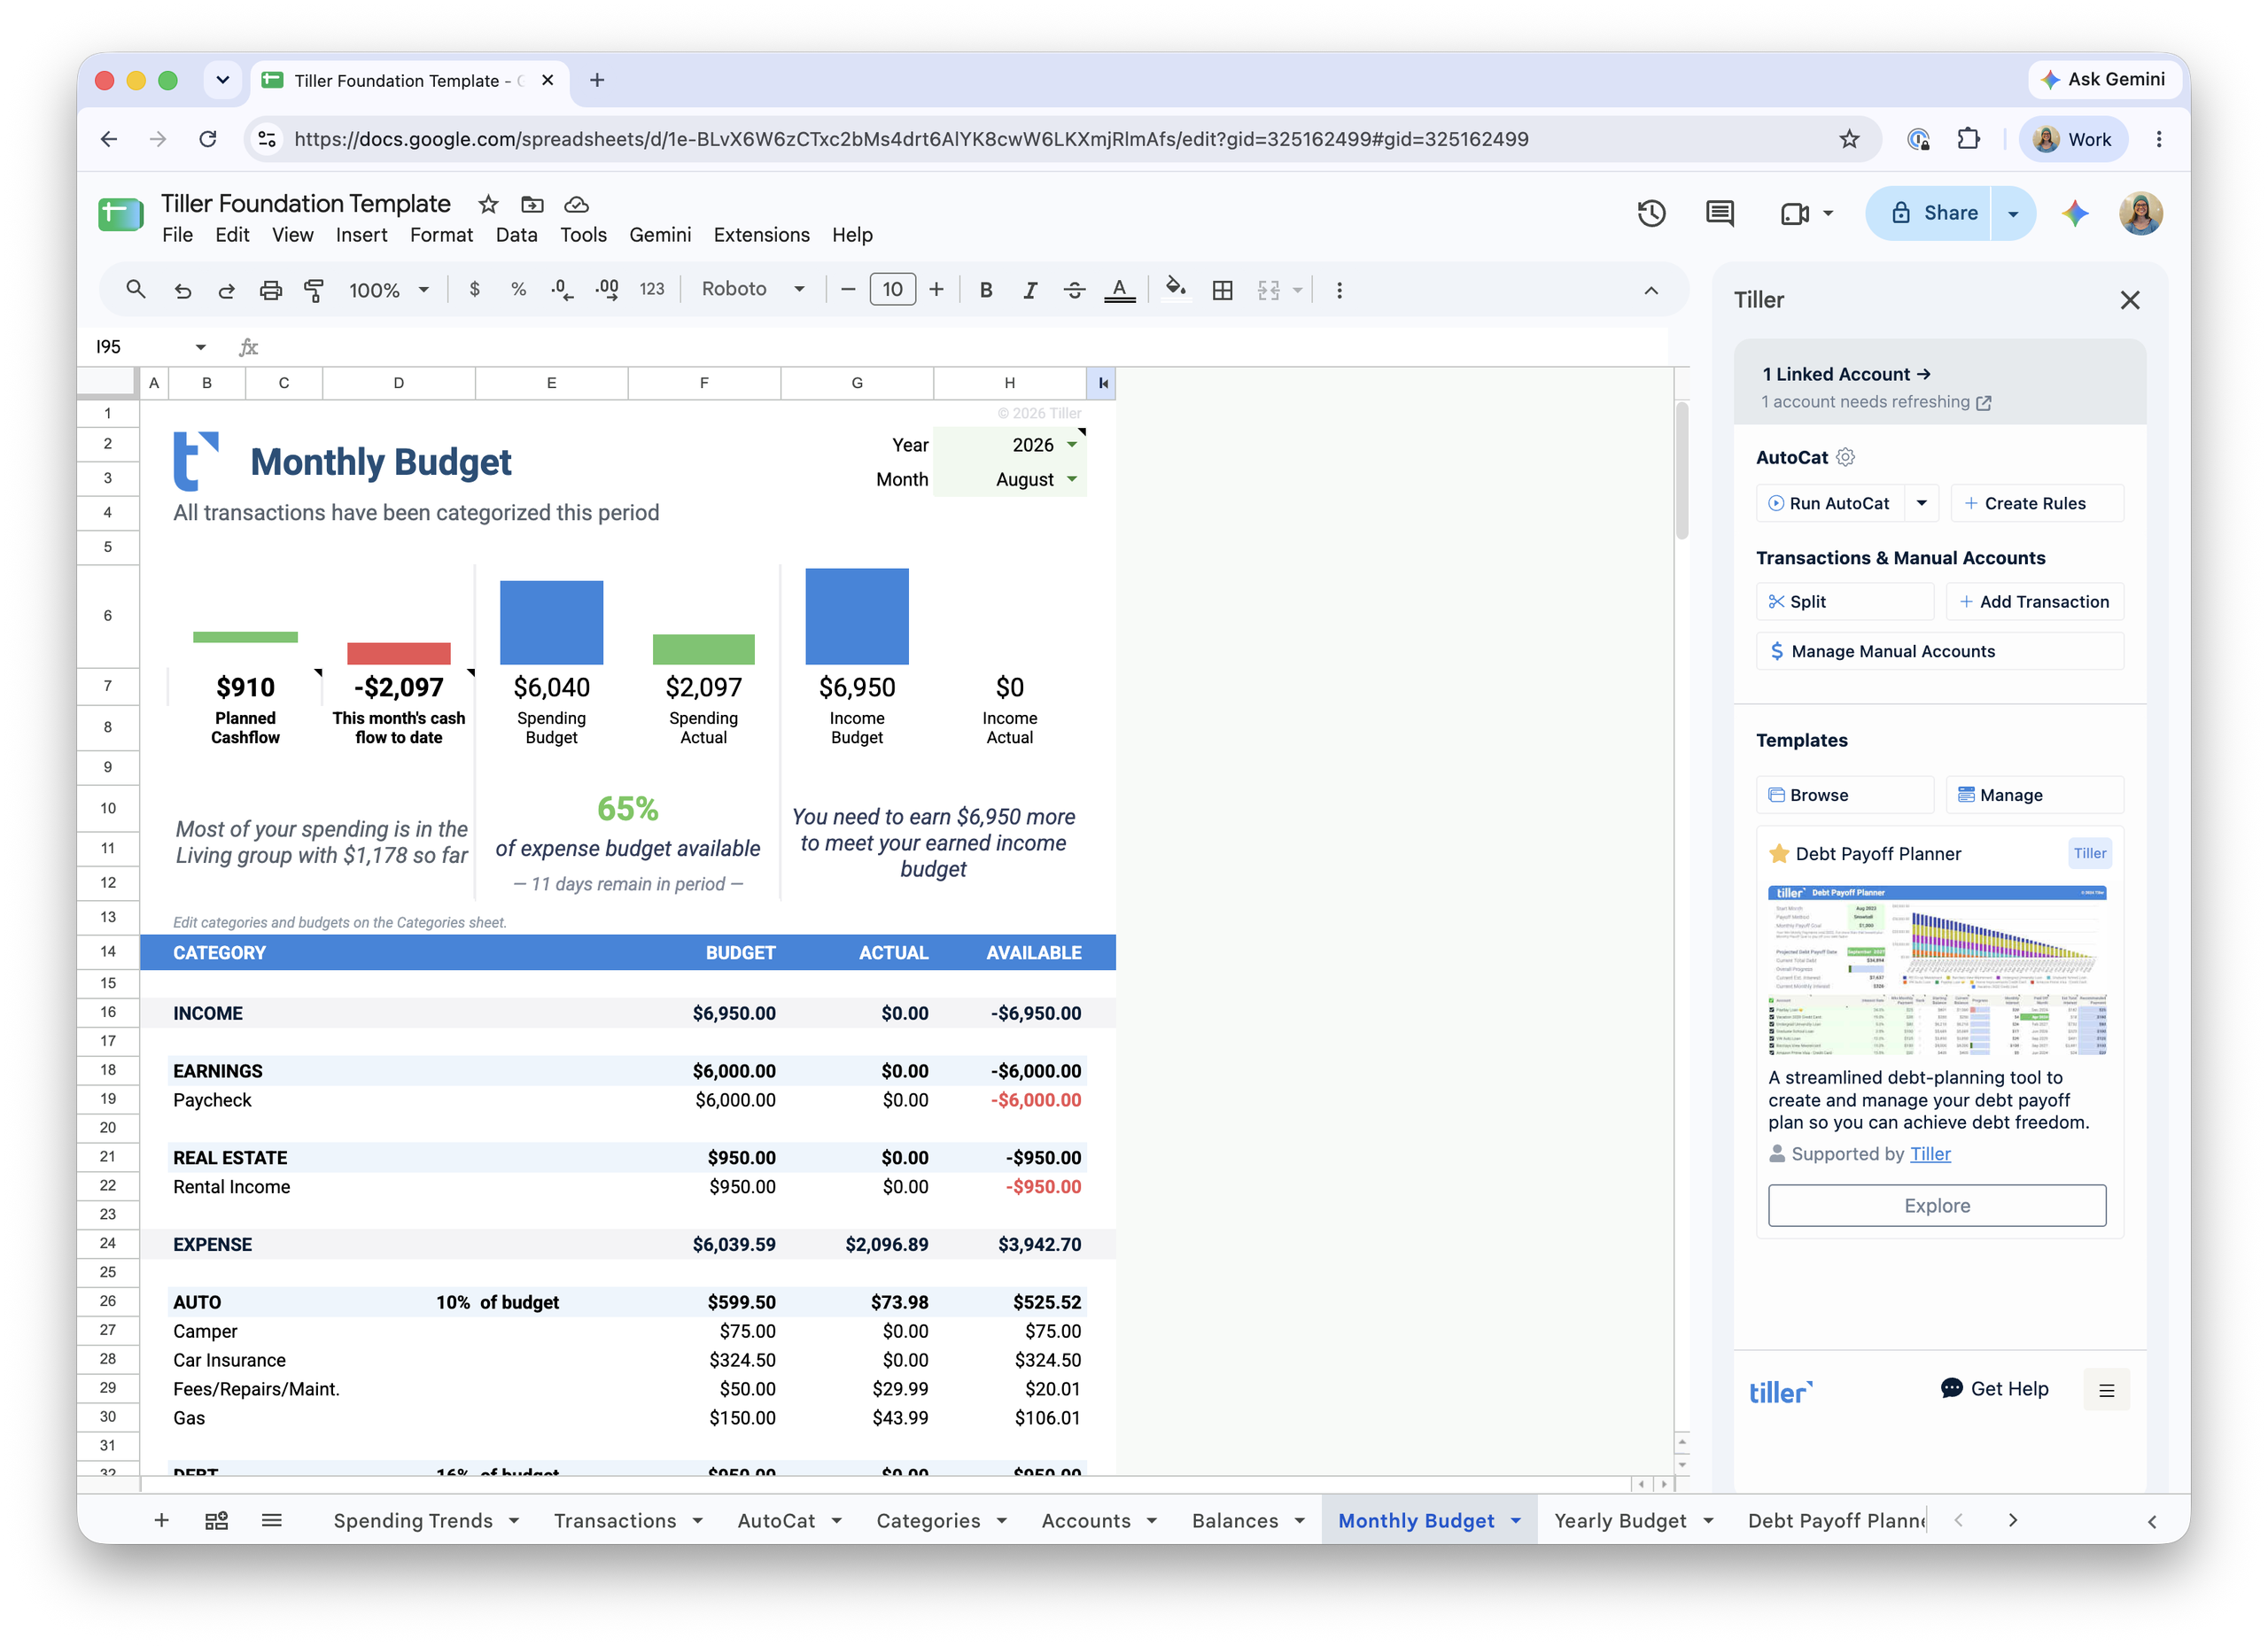Screen dimensions: 2268x1646
Task: Click the search menus magnifier icon
Action: [135, 290]
